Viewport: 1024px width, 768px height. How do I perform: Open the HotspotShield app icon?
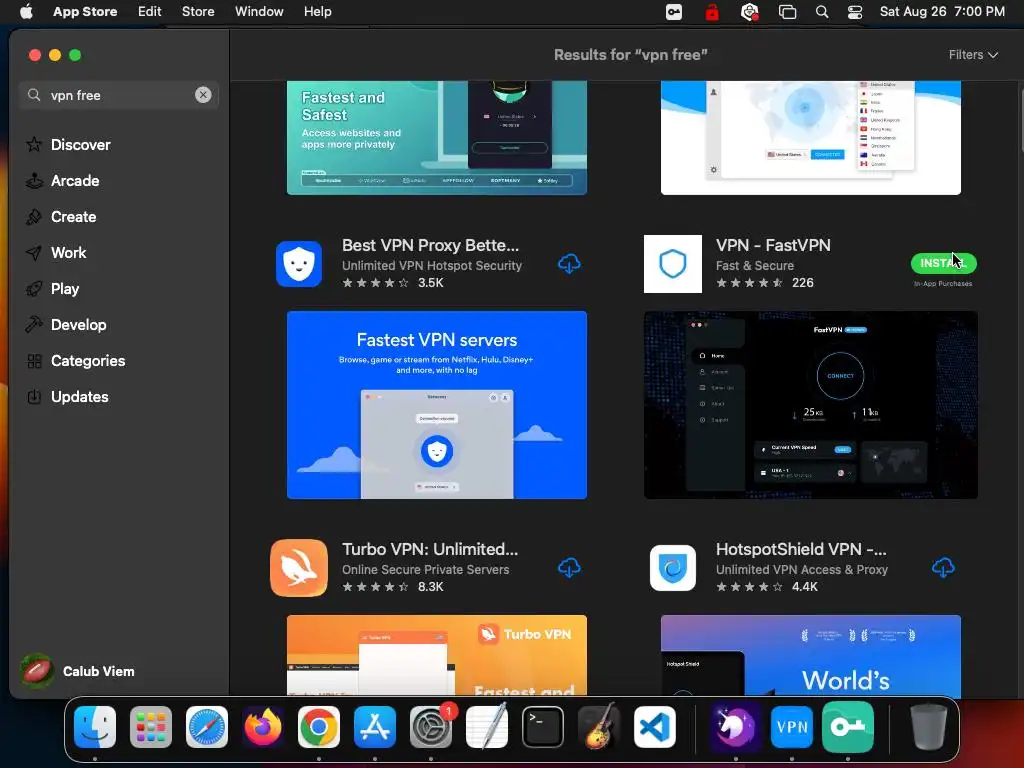coord(673,568)
